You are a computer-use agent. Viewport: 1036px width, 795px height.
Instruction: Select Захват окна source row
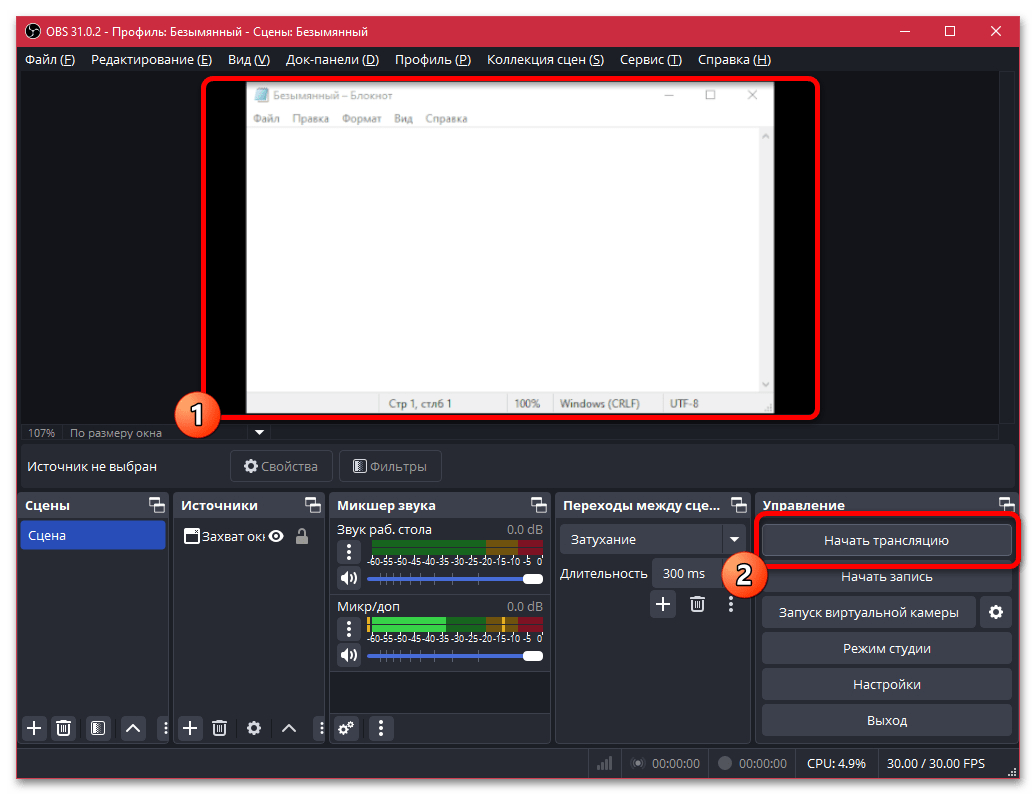[248, 536]
